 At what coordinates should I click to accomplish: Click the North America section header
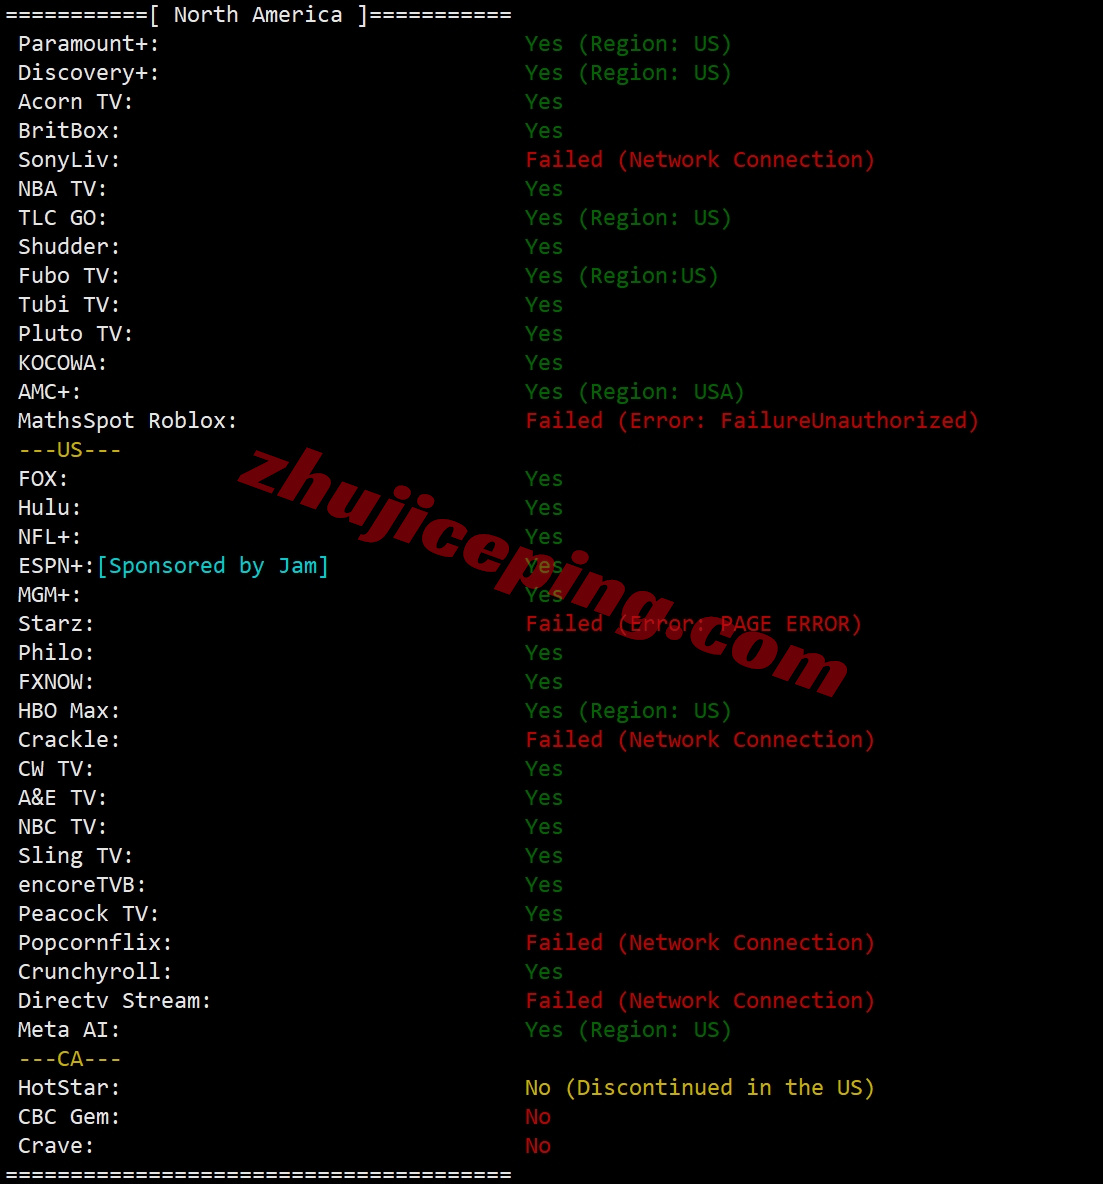pos(258,15)
